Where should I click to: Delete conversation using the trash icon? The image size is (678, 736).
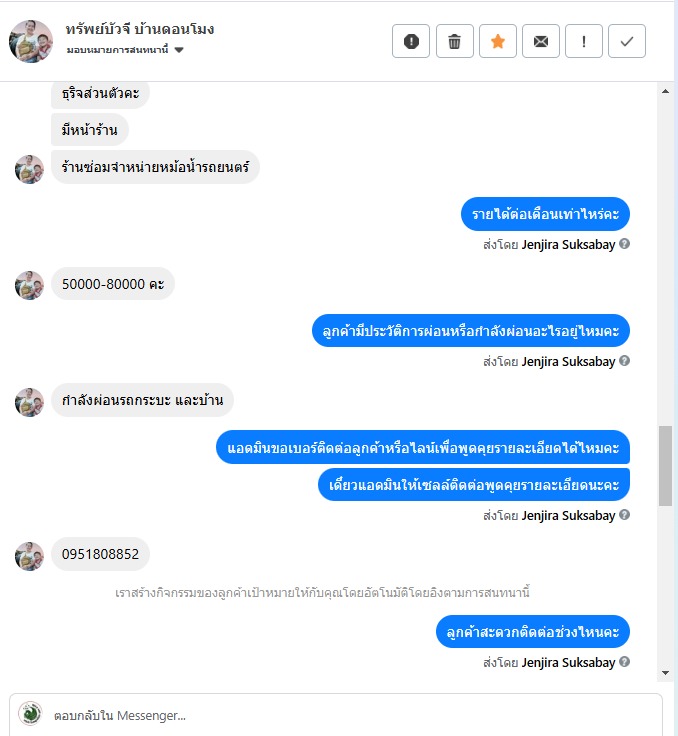pyautogui.click(x=455, y=41)
